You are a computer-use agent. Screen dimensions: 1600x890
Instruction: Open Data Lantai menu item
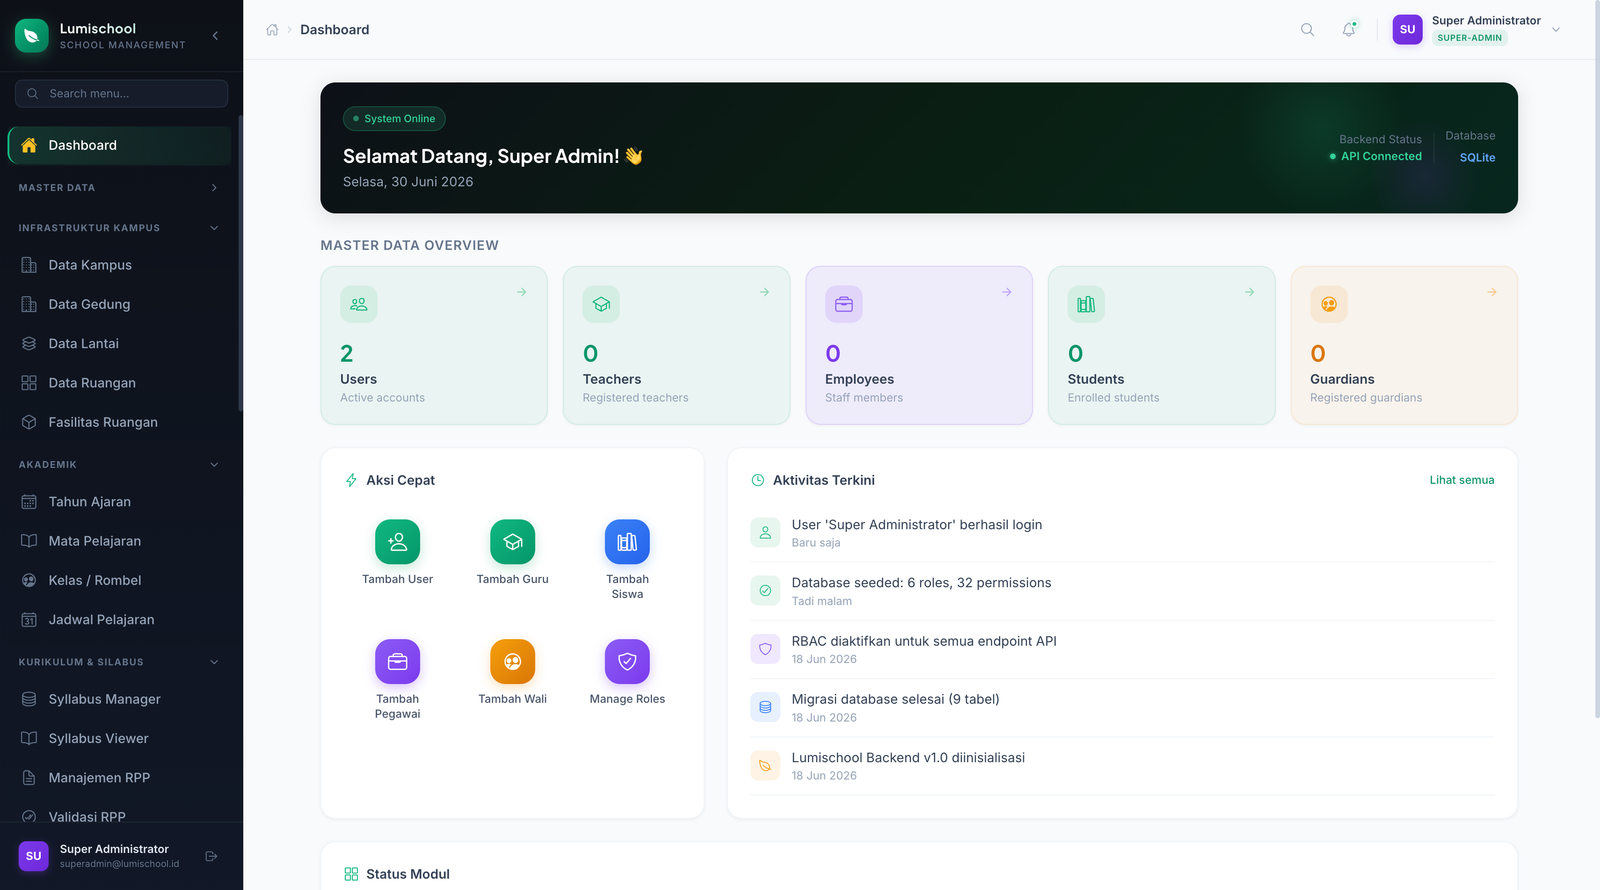(119, 344)
